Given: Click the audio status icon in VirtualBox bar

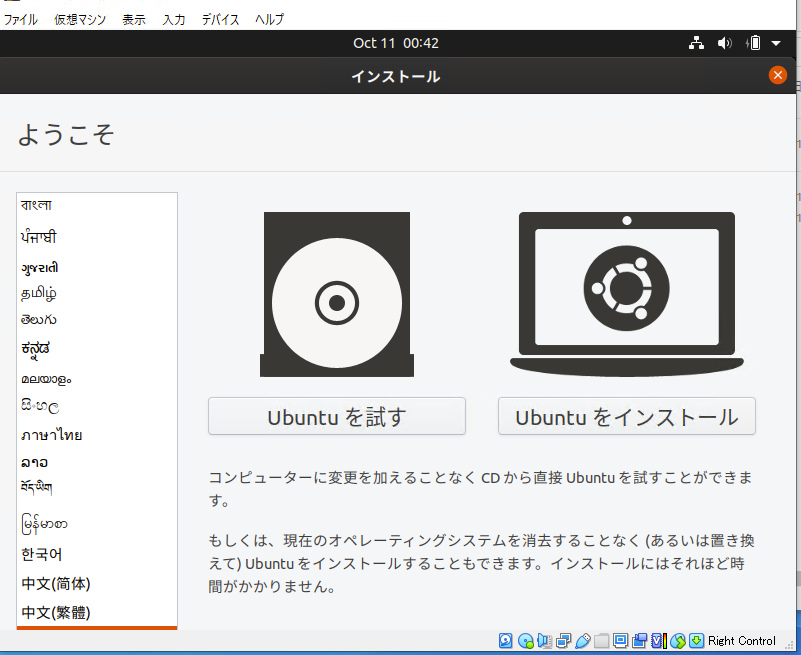Looking at the screenshot, I should pyautogui.click(x=544, y=640).
